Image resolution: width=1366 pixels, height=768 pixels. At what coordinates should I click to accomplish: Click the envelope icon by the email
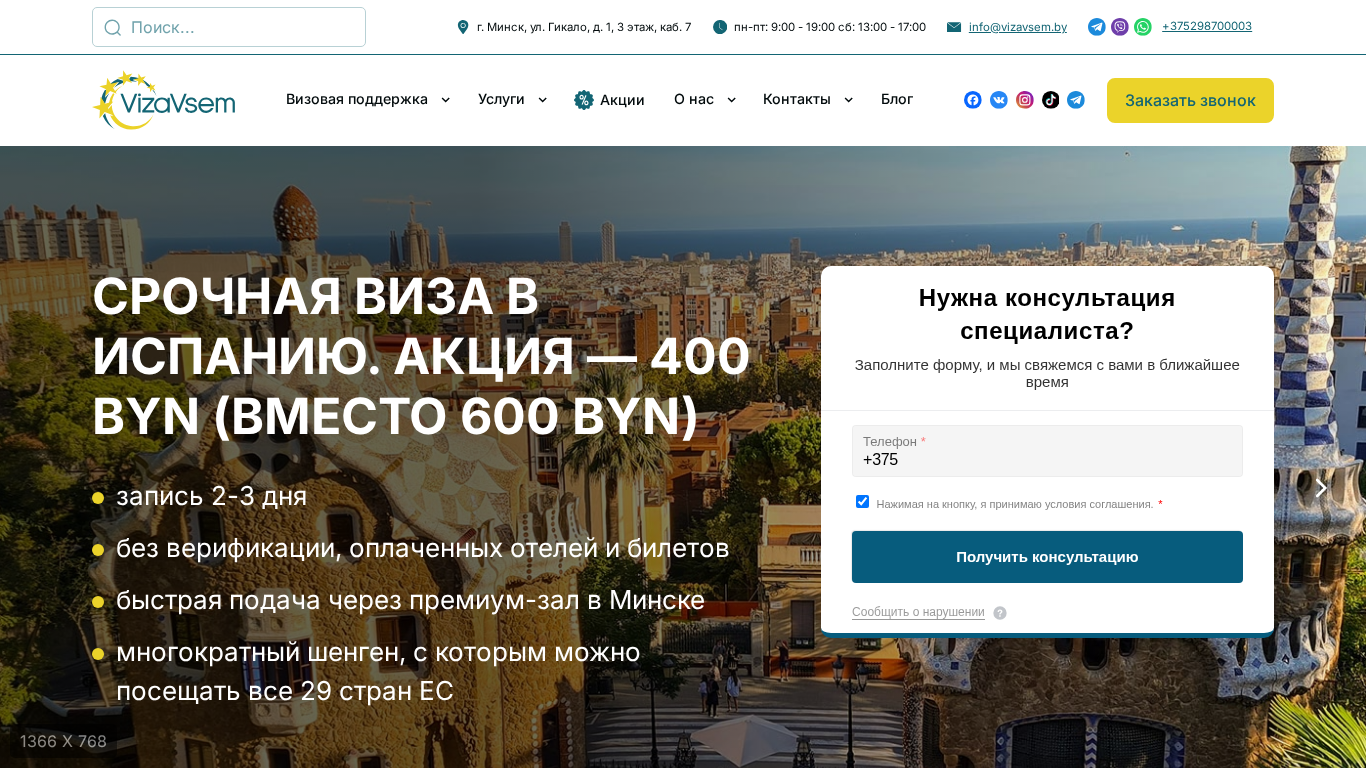(x=954, y=27)
